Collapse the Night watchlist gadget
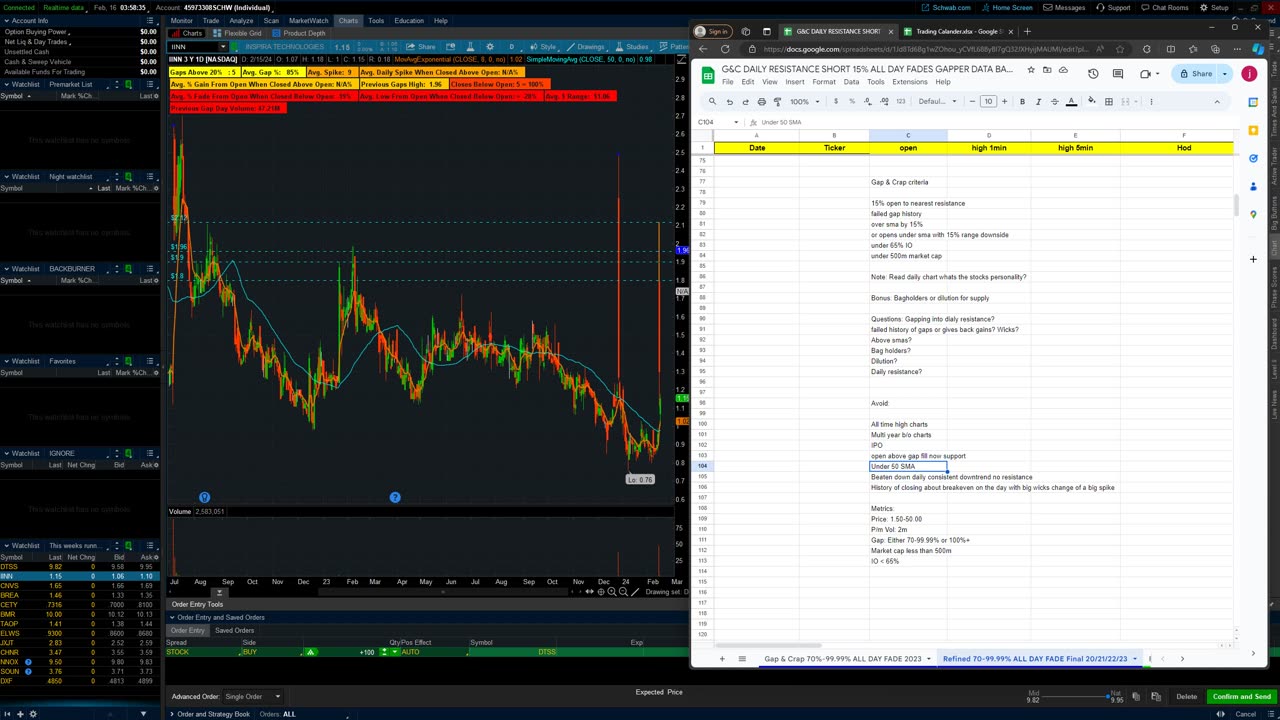 pos(6,176)
